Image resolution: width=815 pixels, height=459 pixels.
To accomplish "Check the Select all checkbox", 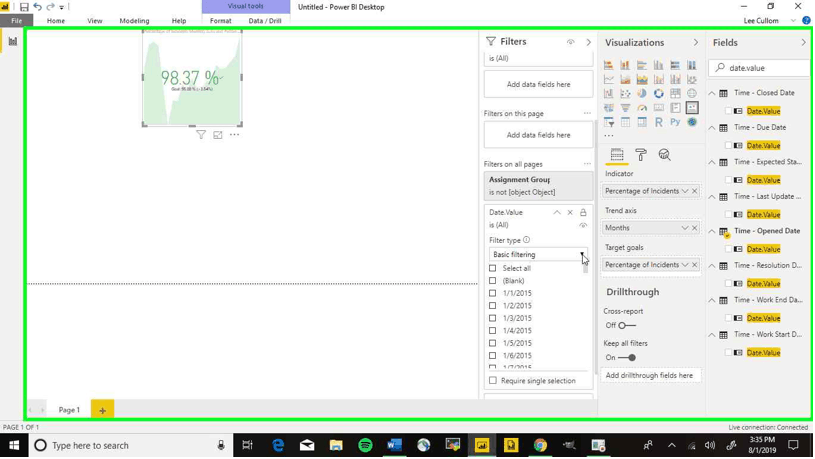I will coord(492,268).
